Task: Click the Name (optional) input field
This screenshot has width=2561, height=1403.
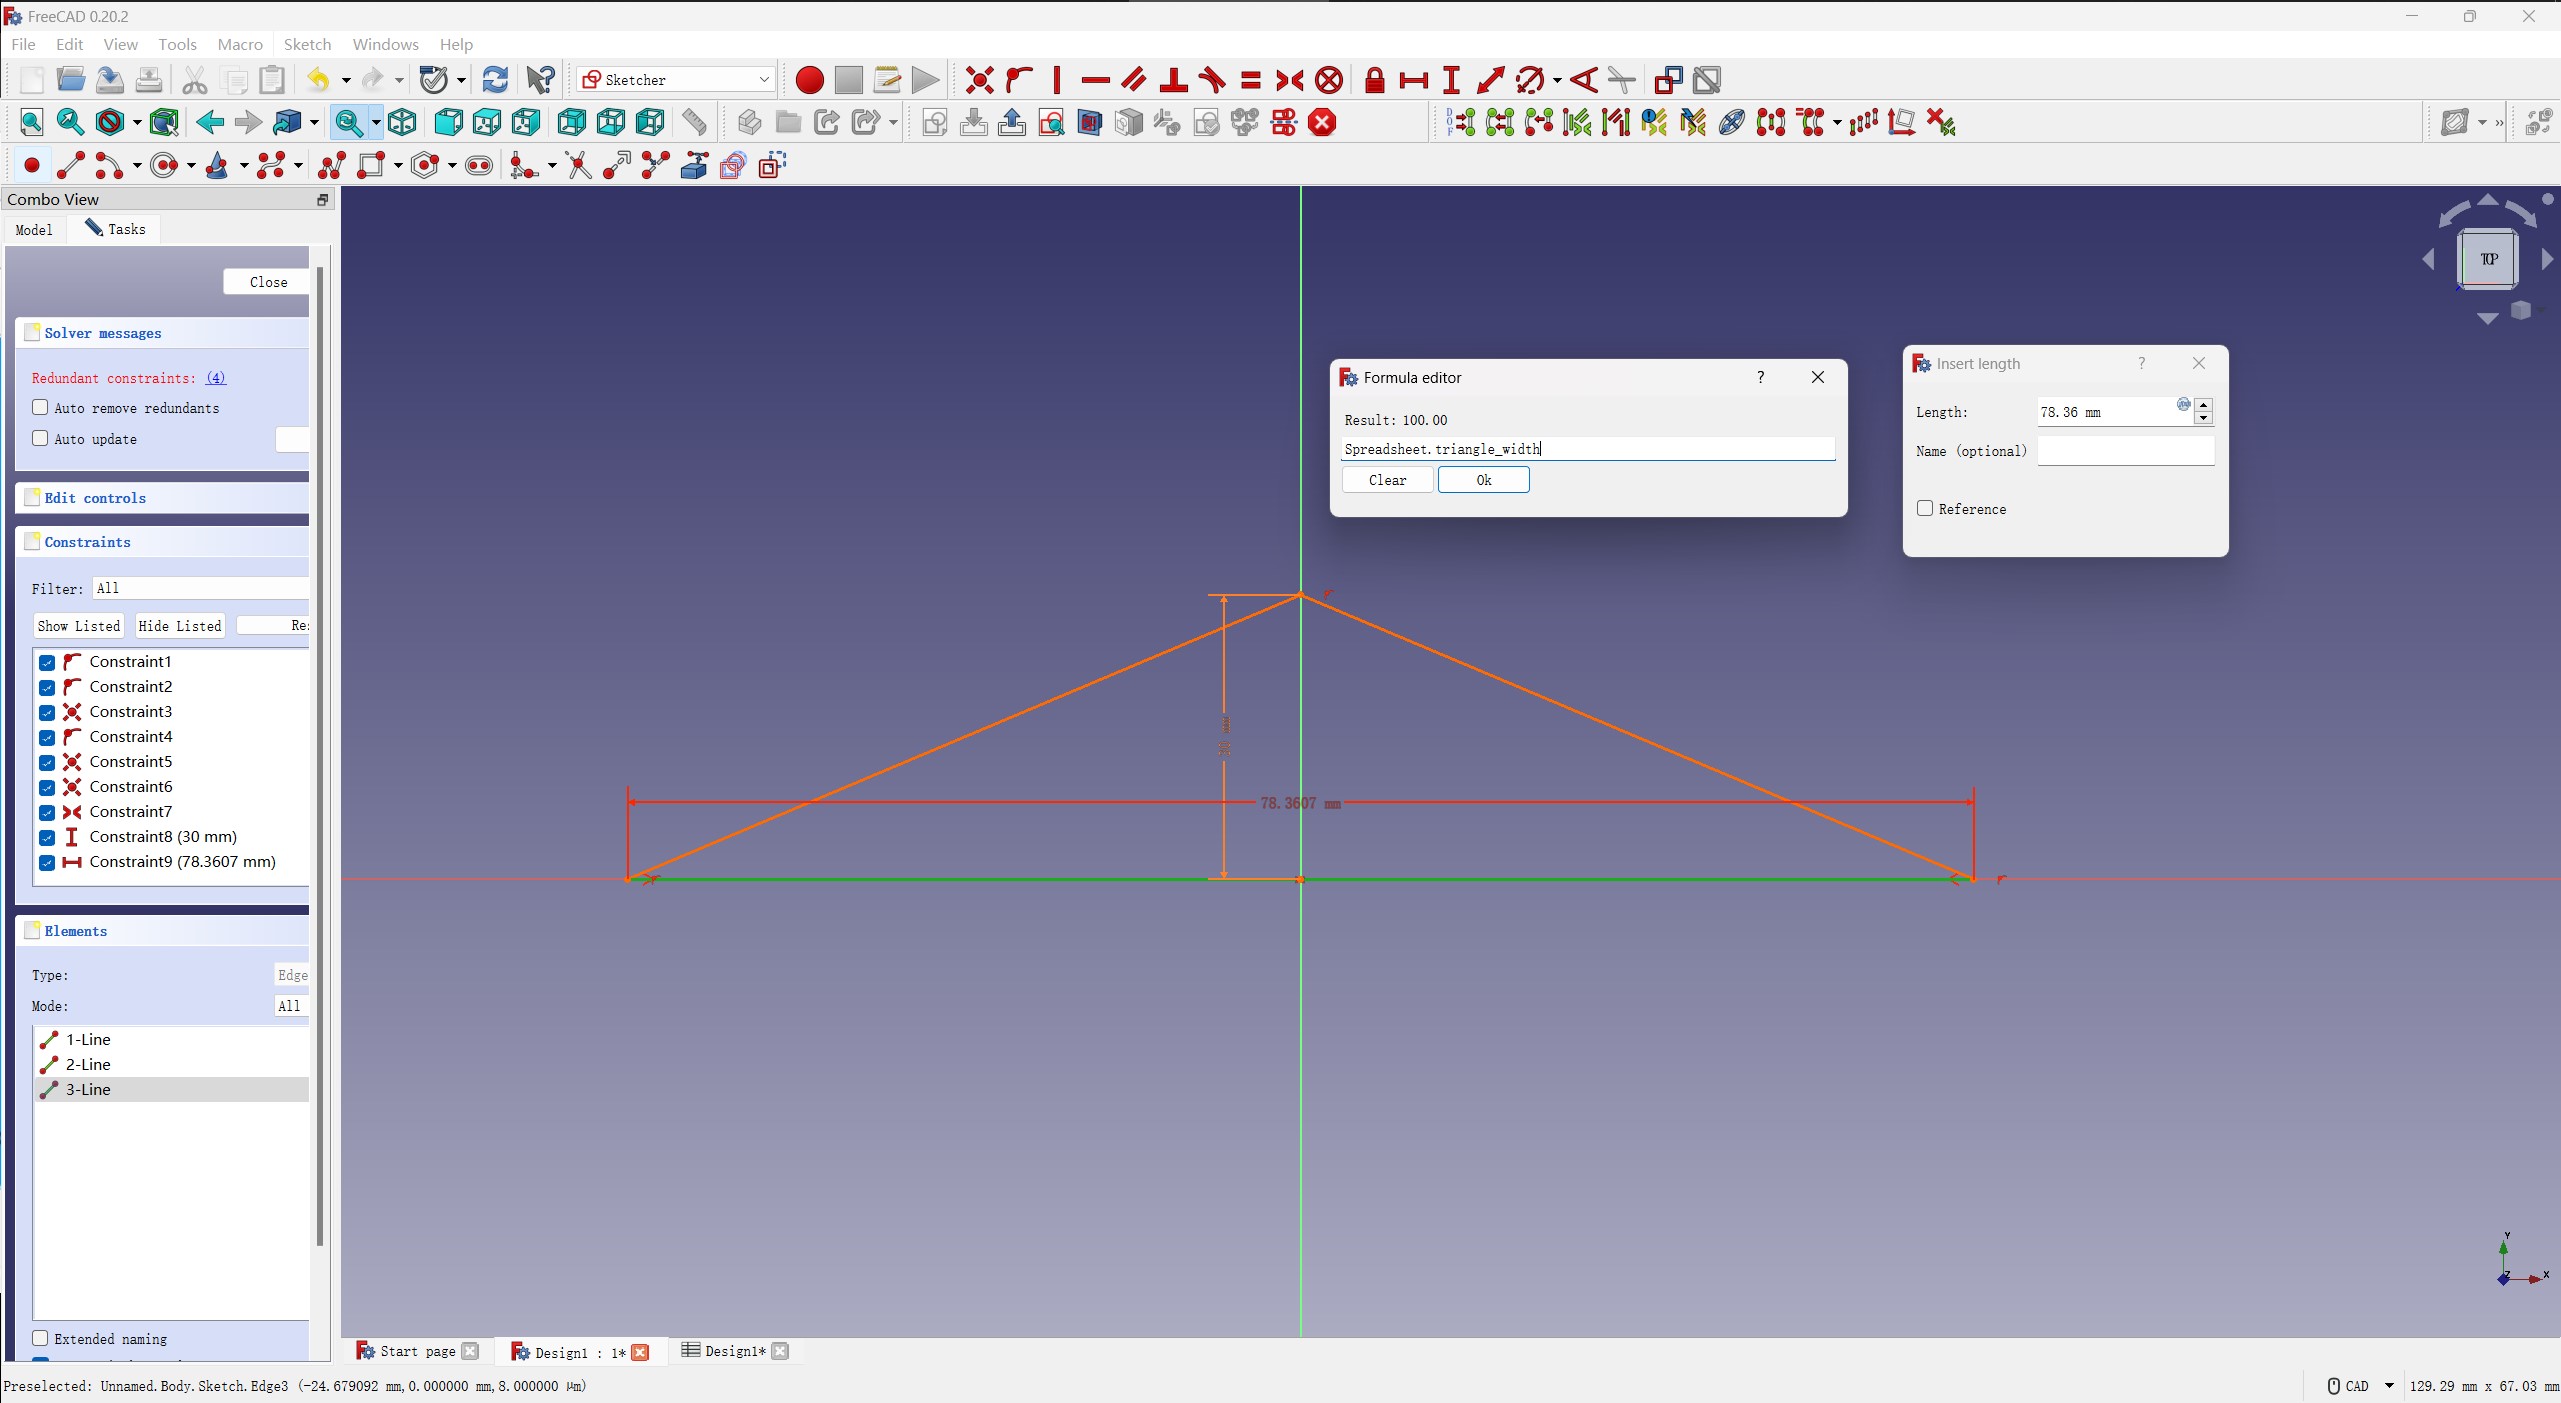Action: click(2125, 451)
